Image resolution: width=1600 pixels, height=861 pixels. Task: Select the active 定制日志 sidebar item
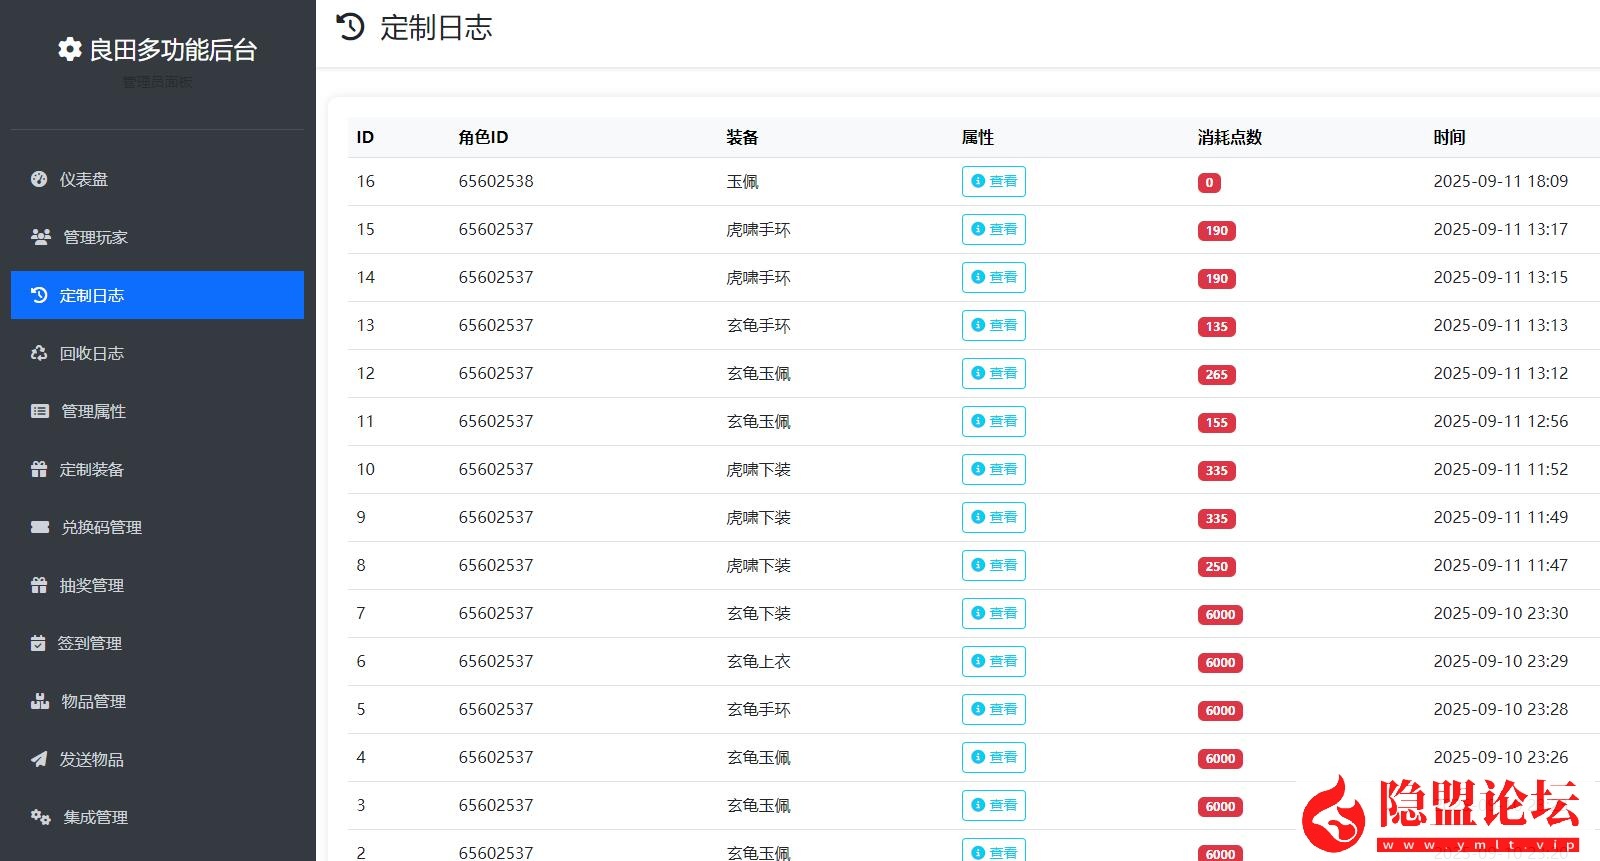157,295
